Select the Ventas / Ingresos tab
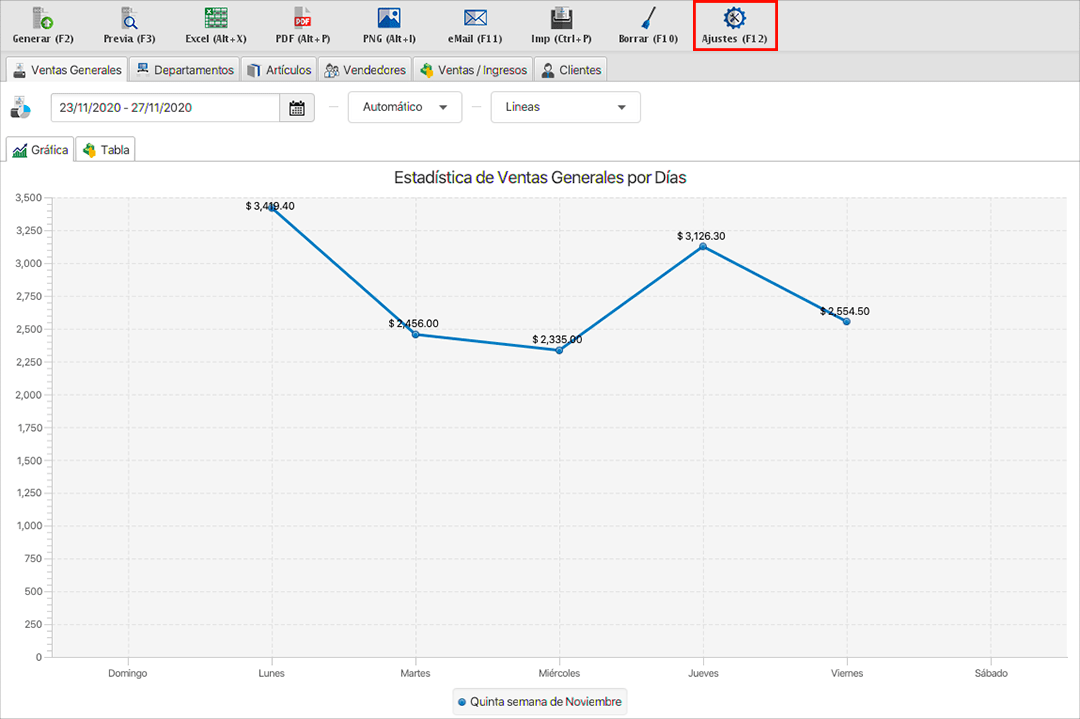The width and height of the screenshot is (1080, 719). [473, 70]
